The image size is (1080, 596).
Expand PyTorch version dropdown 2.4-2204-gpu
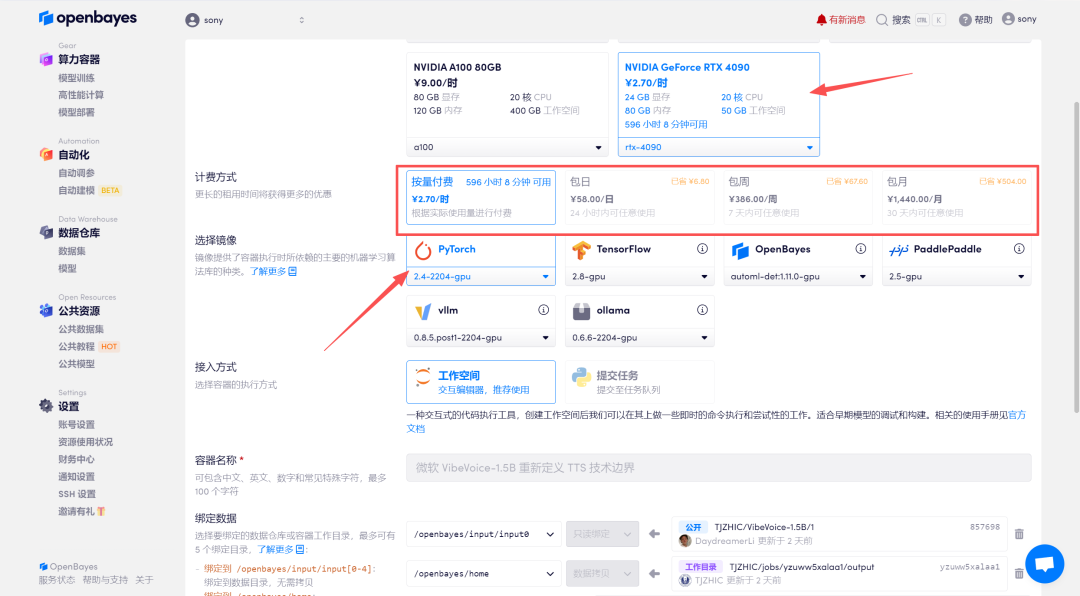coord(481,277)
